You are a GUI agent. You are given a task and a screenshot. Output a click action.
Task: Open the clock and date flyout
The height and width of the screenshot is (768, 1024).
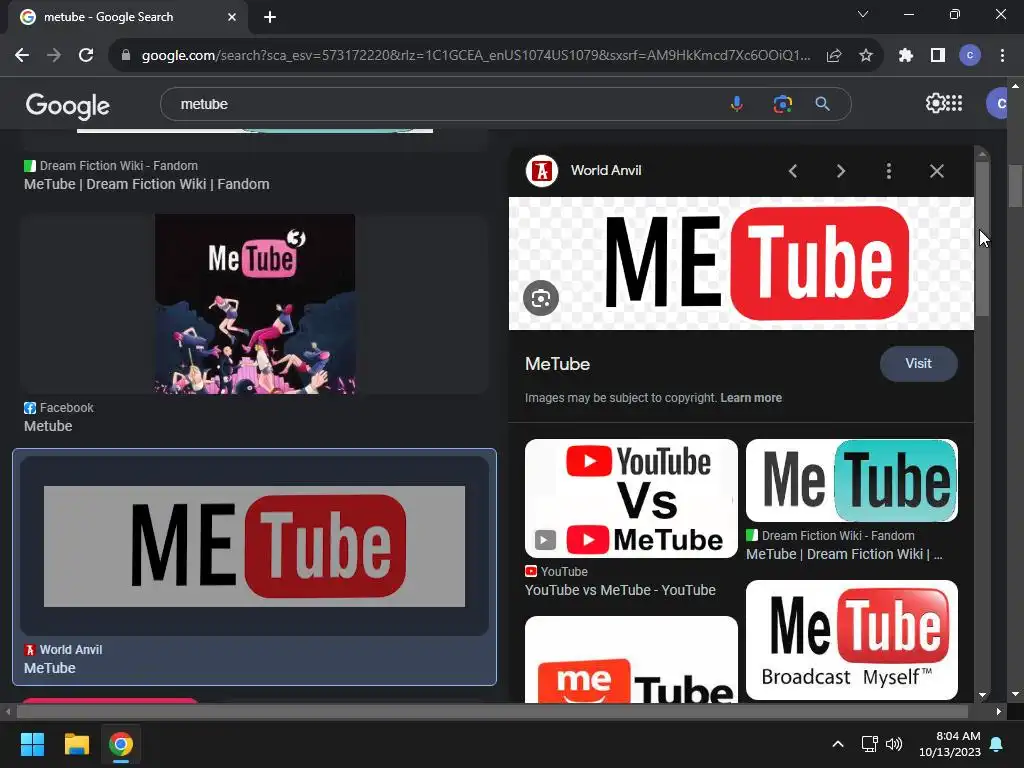pyautogui.click(x=950, y=744)
